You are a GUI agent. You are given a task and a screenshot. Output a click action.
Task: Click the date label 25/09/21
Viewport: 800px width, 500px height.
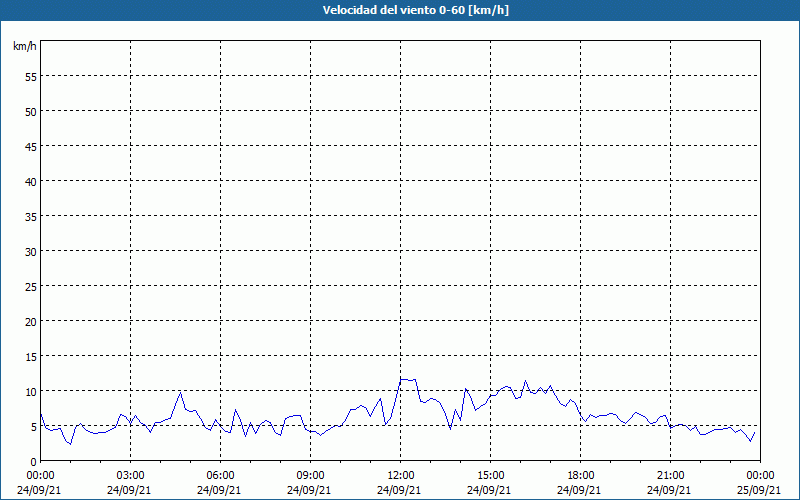click(x=759, y=490)
